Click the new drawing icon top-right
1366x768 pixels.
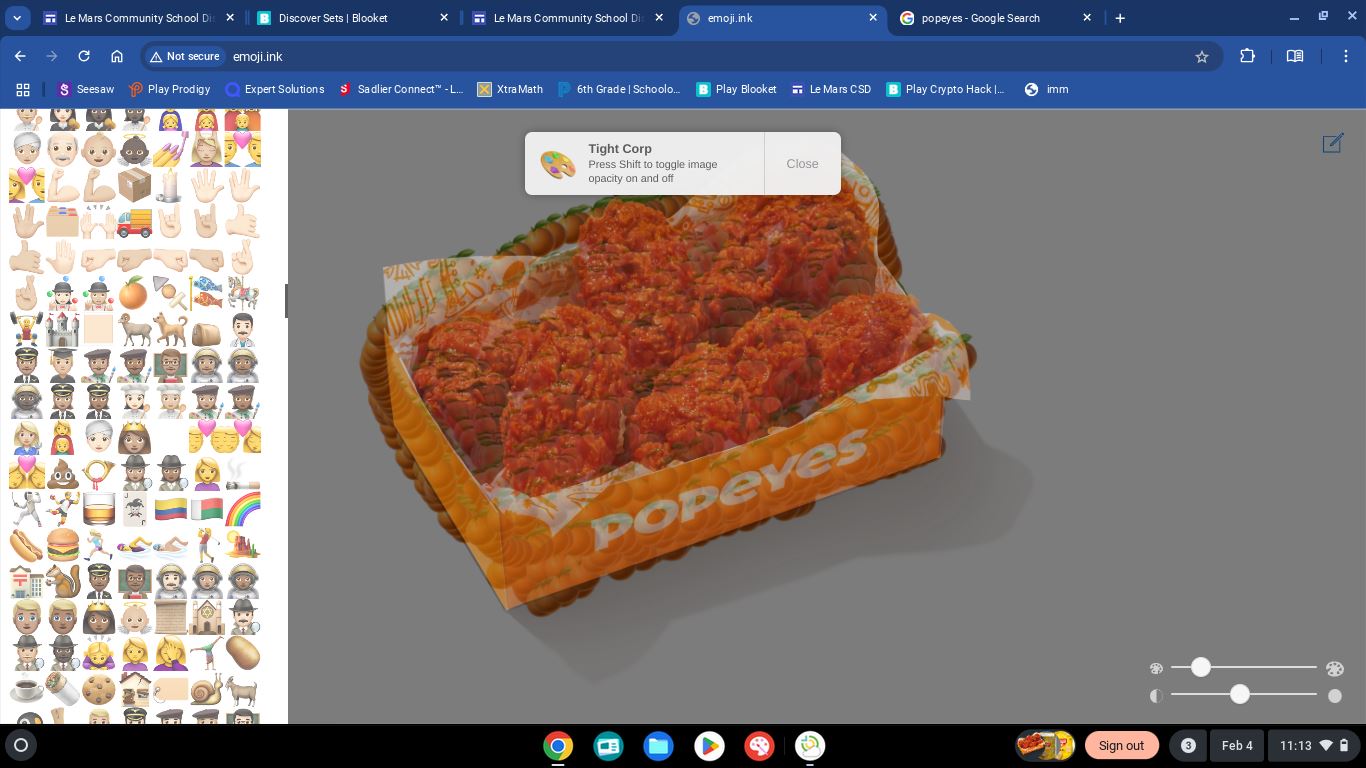[x=1332, y=144]
